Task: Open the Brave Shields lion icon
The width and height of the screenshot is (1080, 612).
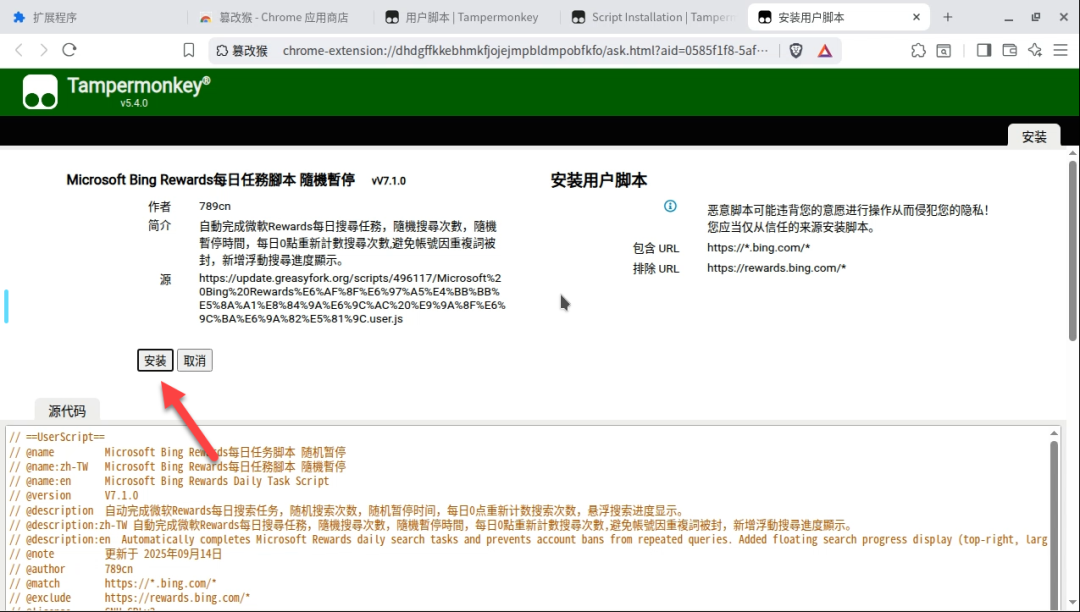Action: [796, 50]
